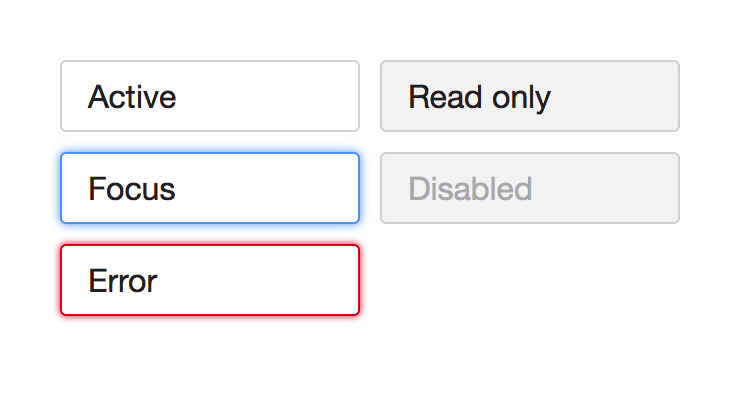Click the Active input field

tap(210, 96)
